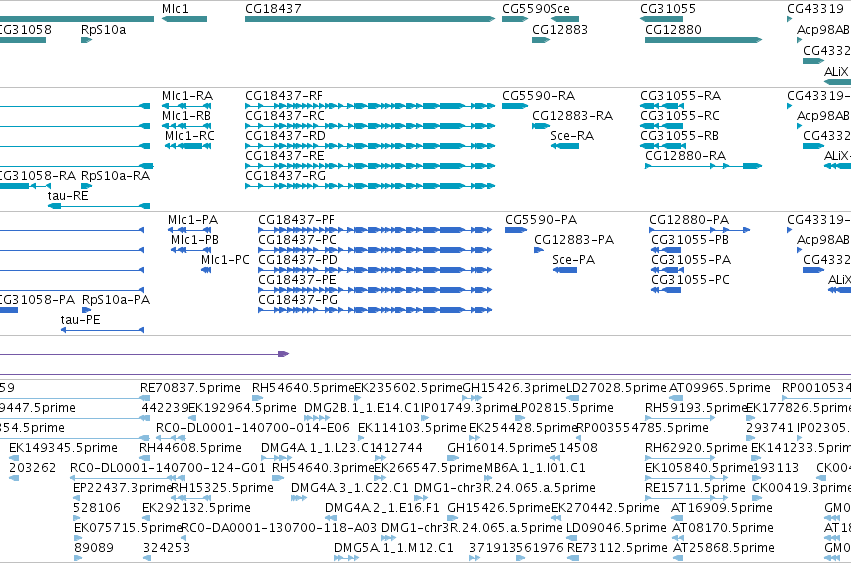Viewport: 851px width, 563px height.
Task: Click the CG12883 gene label
Action: tap(560, 30)
